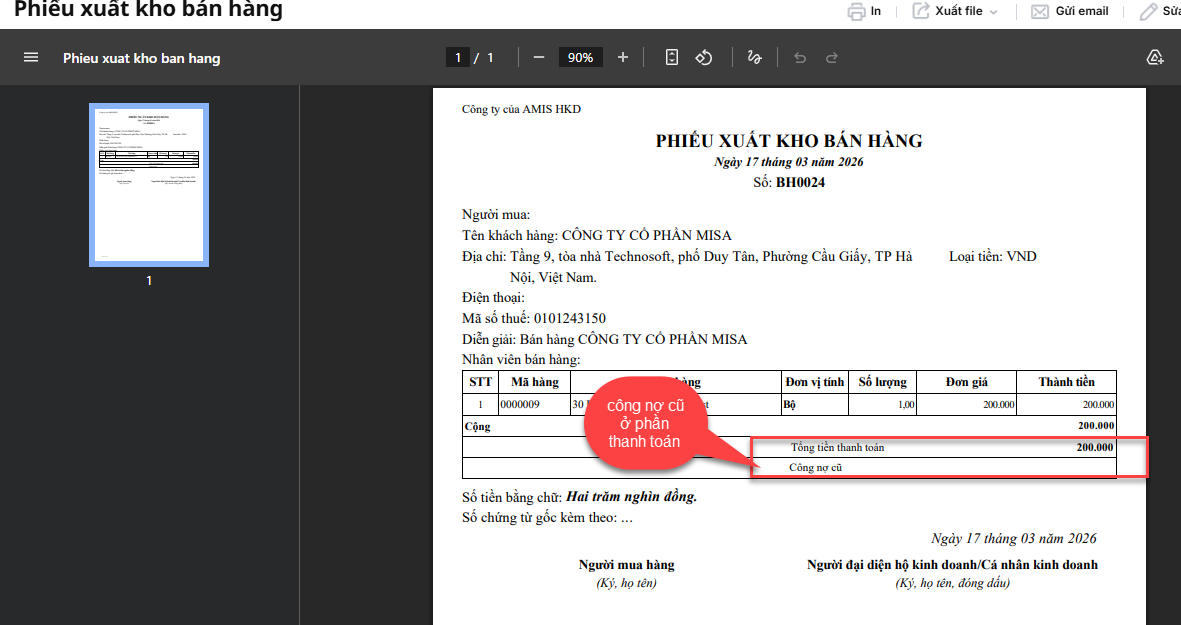Screen dimensions: 1181x625
Task: Click the redo arrow in PDF toolbar
Action: coord(832,58)
